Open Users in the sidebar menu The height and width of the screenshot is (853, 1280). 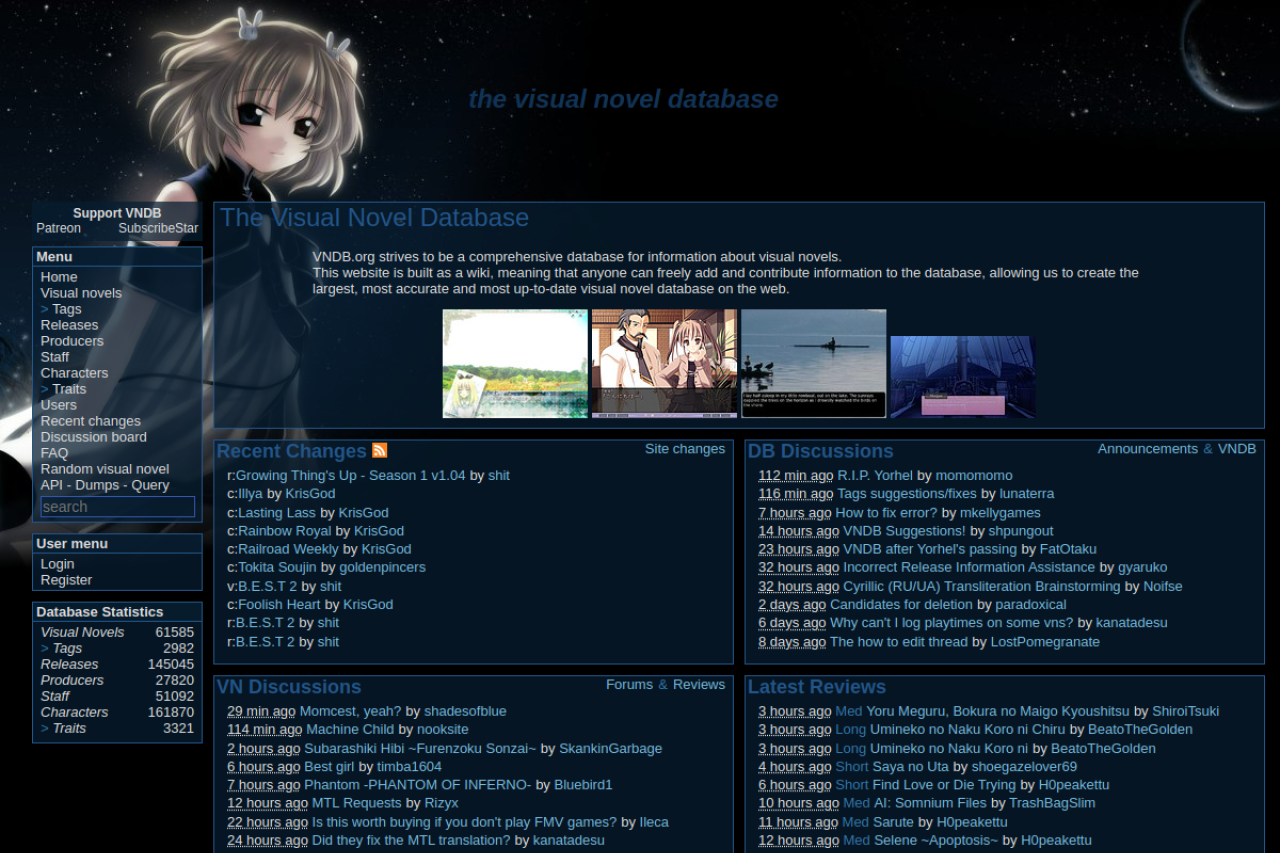59,405
